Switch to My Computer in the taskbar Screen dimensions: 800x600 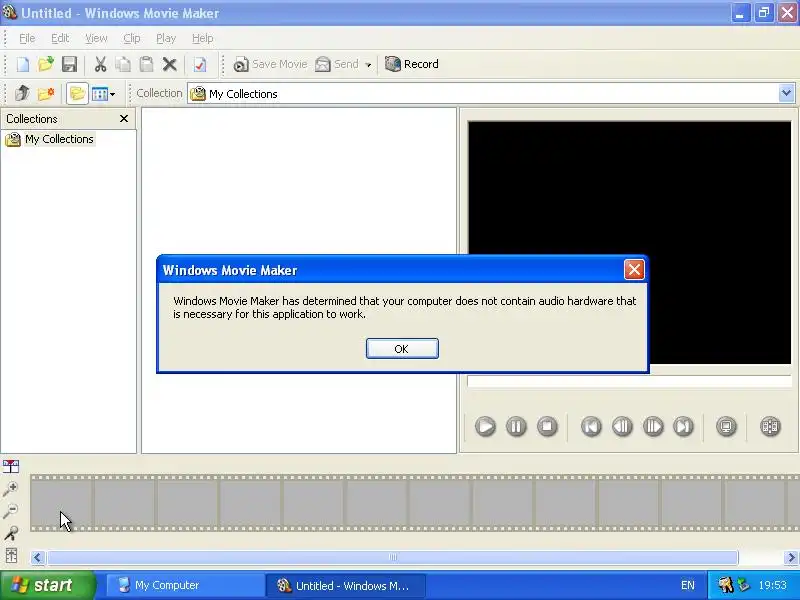[185, 585]
